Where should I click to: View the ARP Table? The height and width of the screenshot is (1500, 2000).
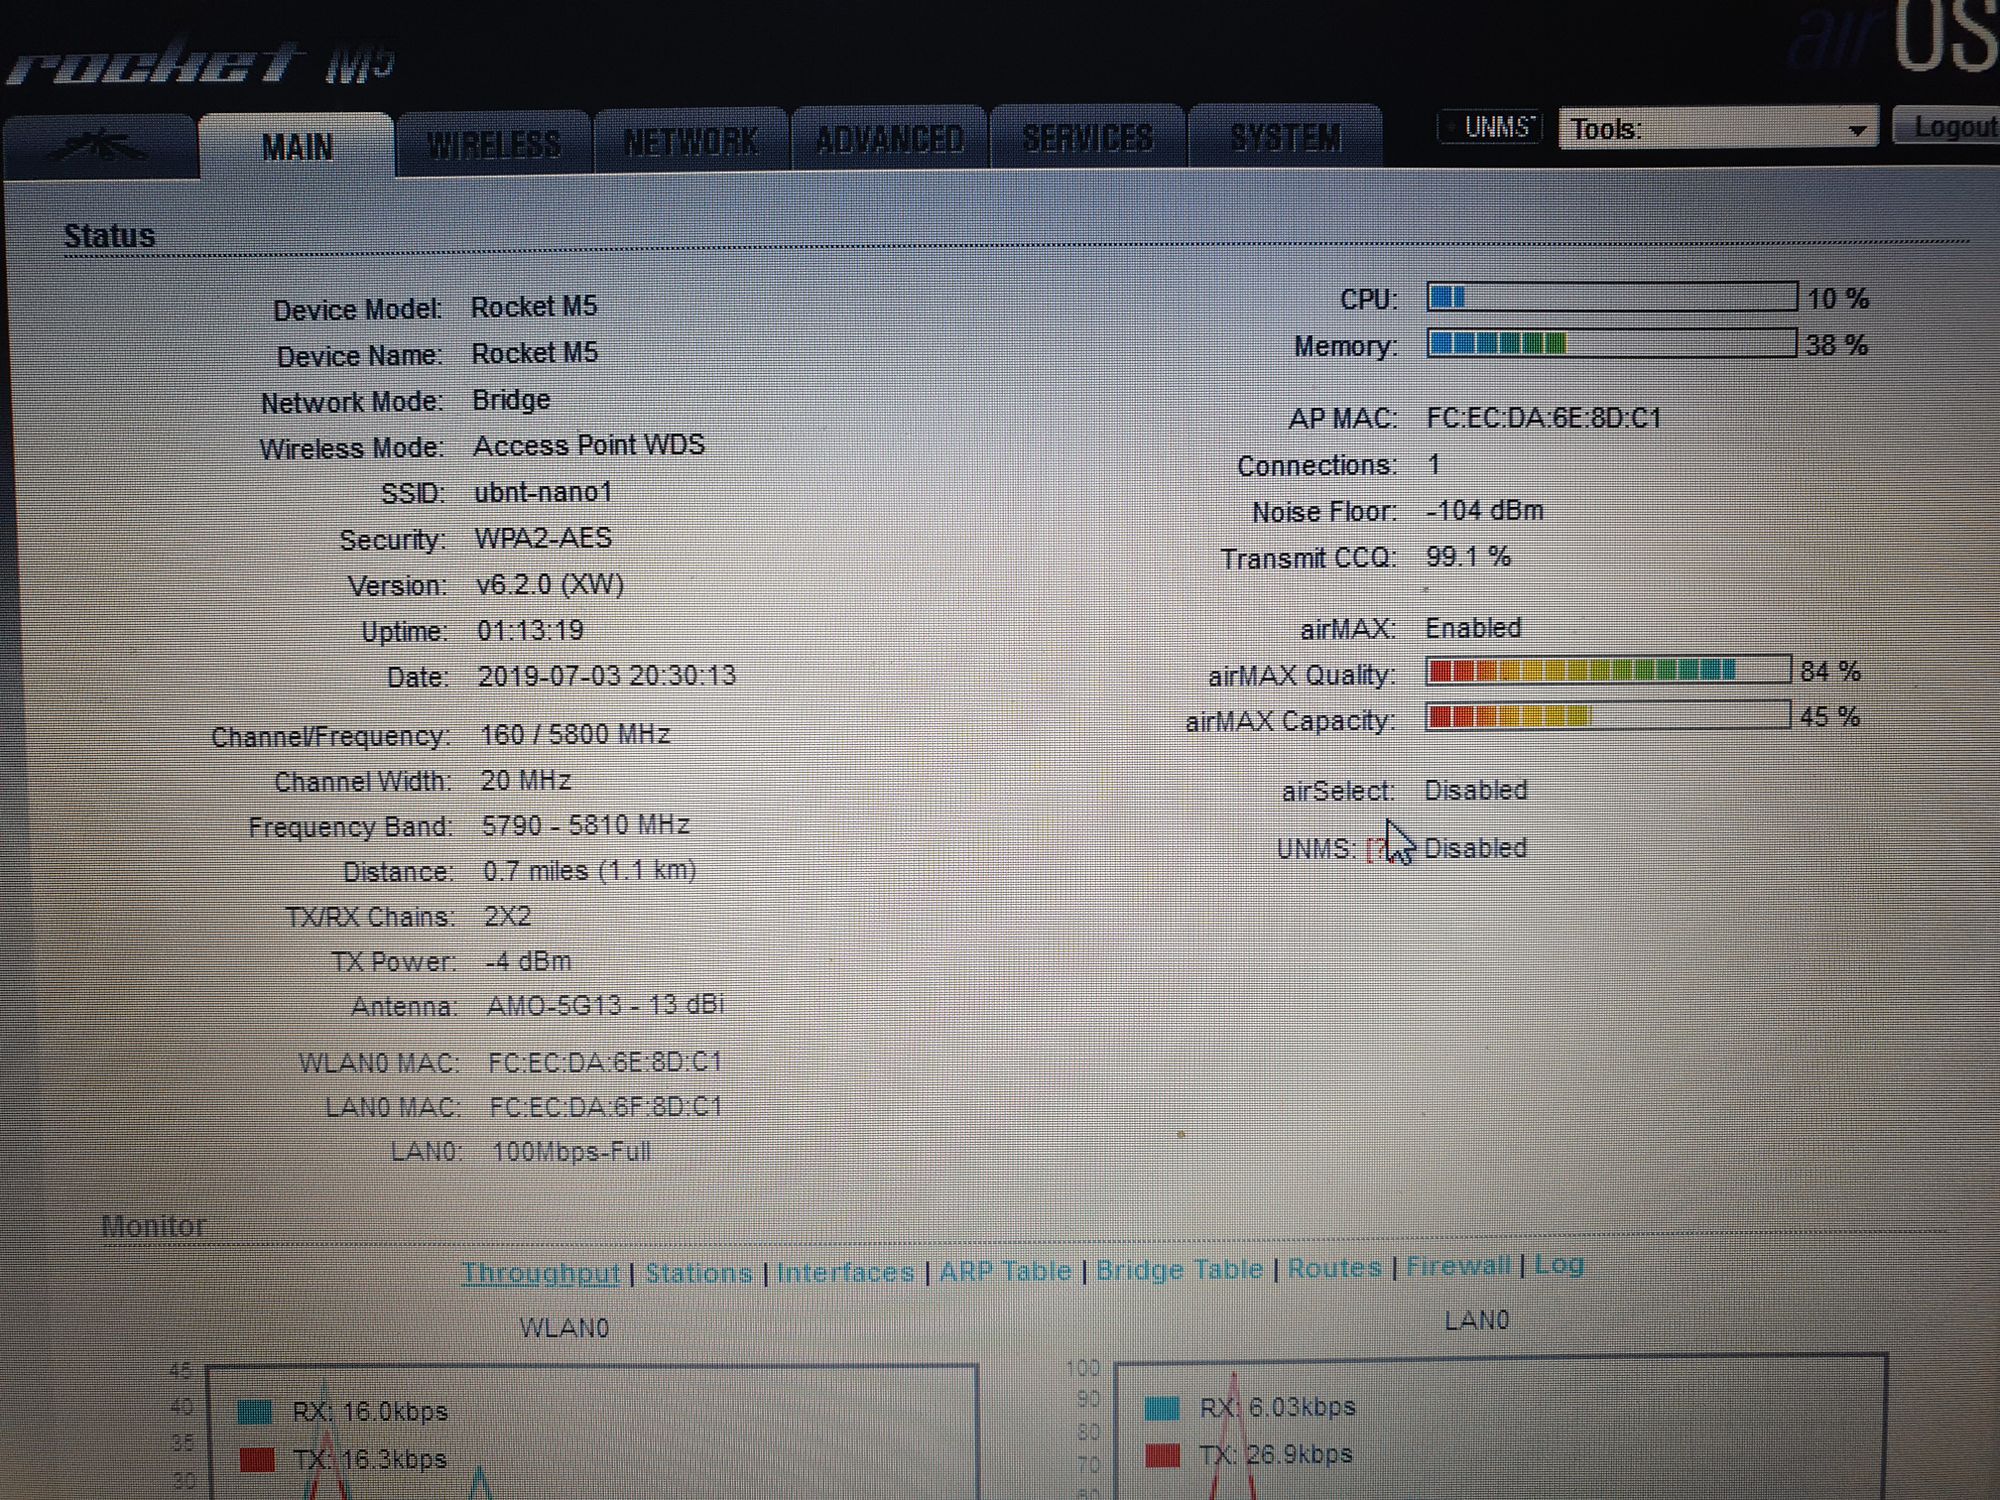1005,1271
